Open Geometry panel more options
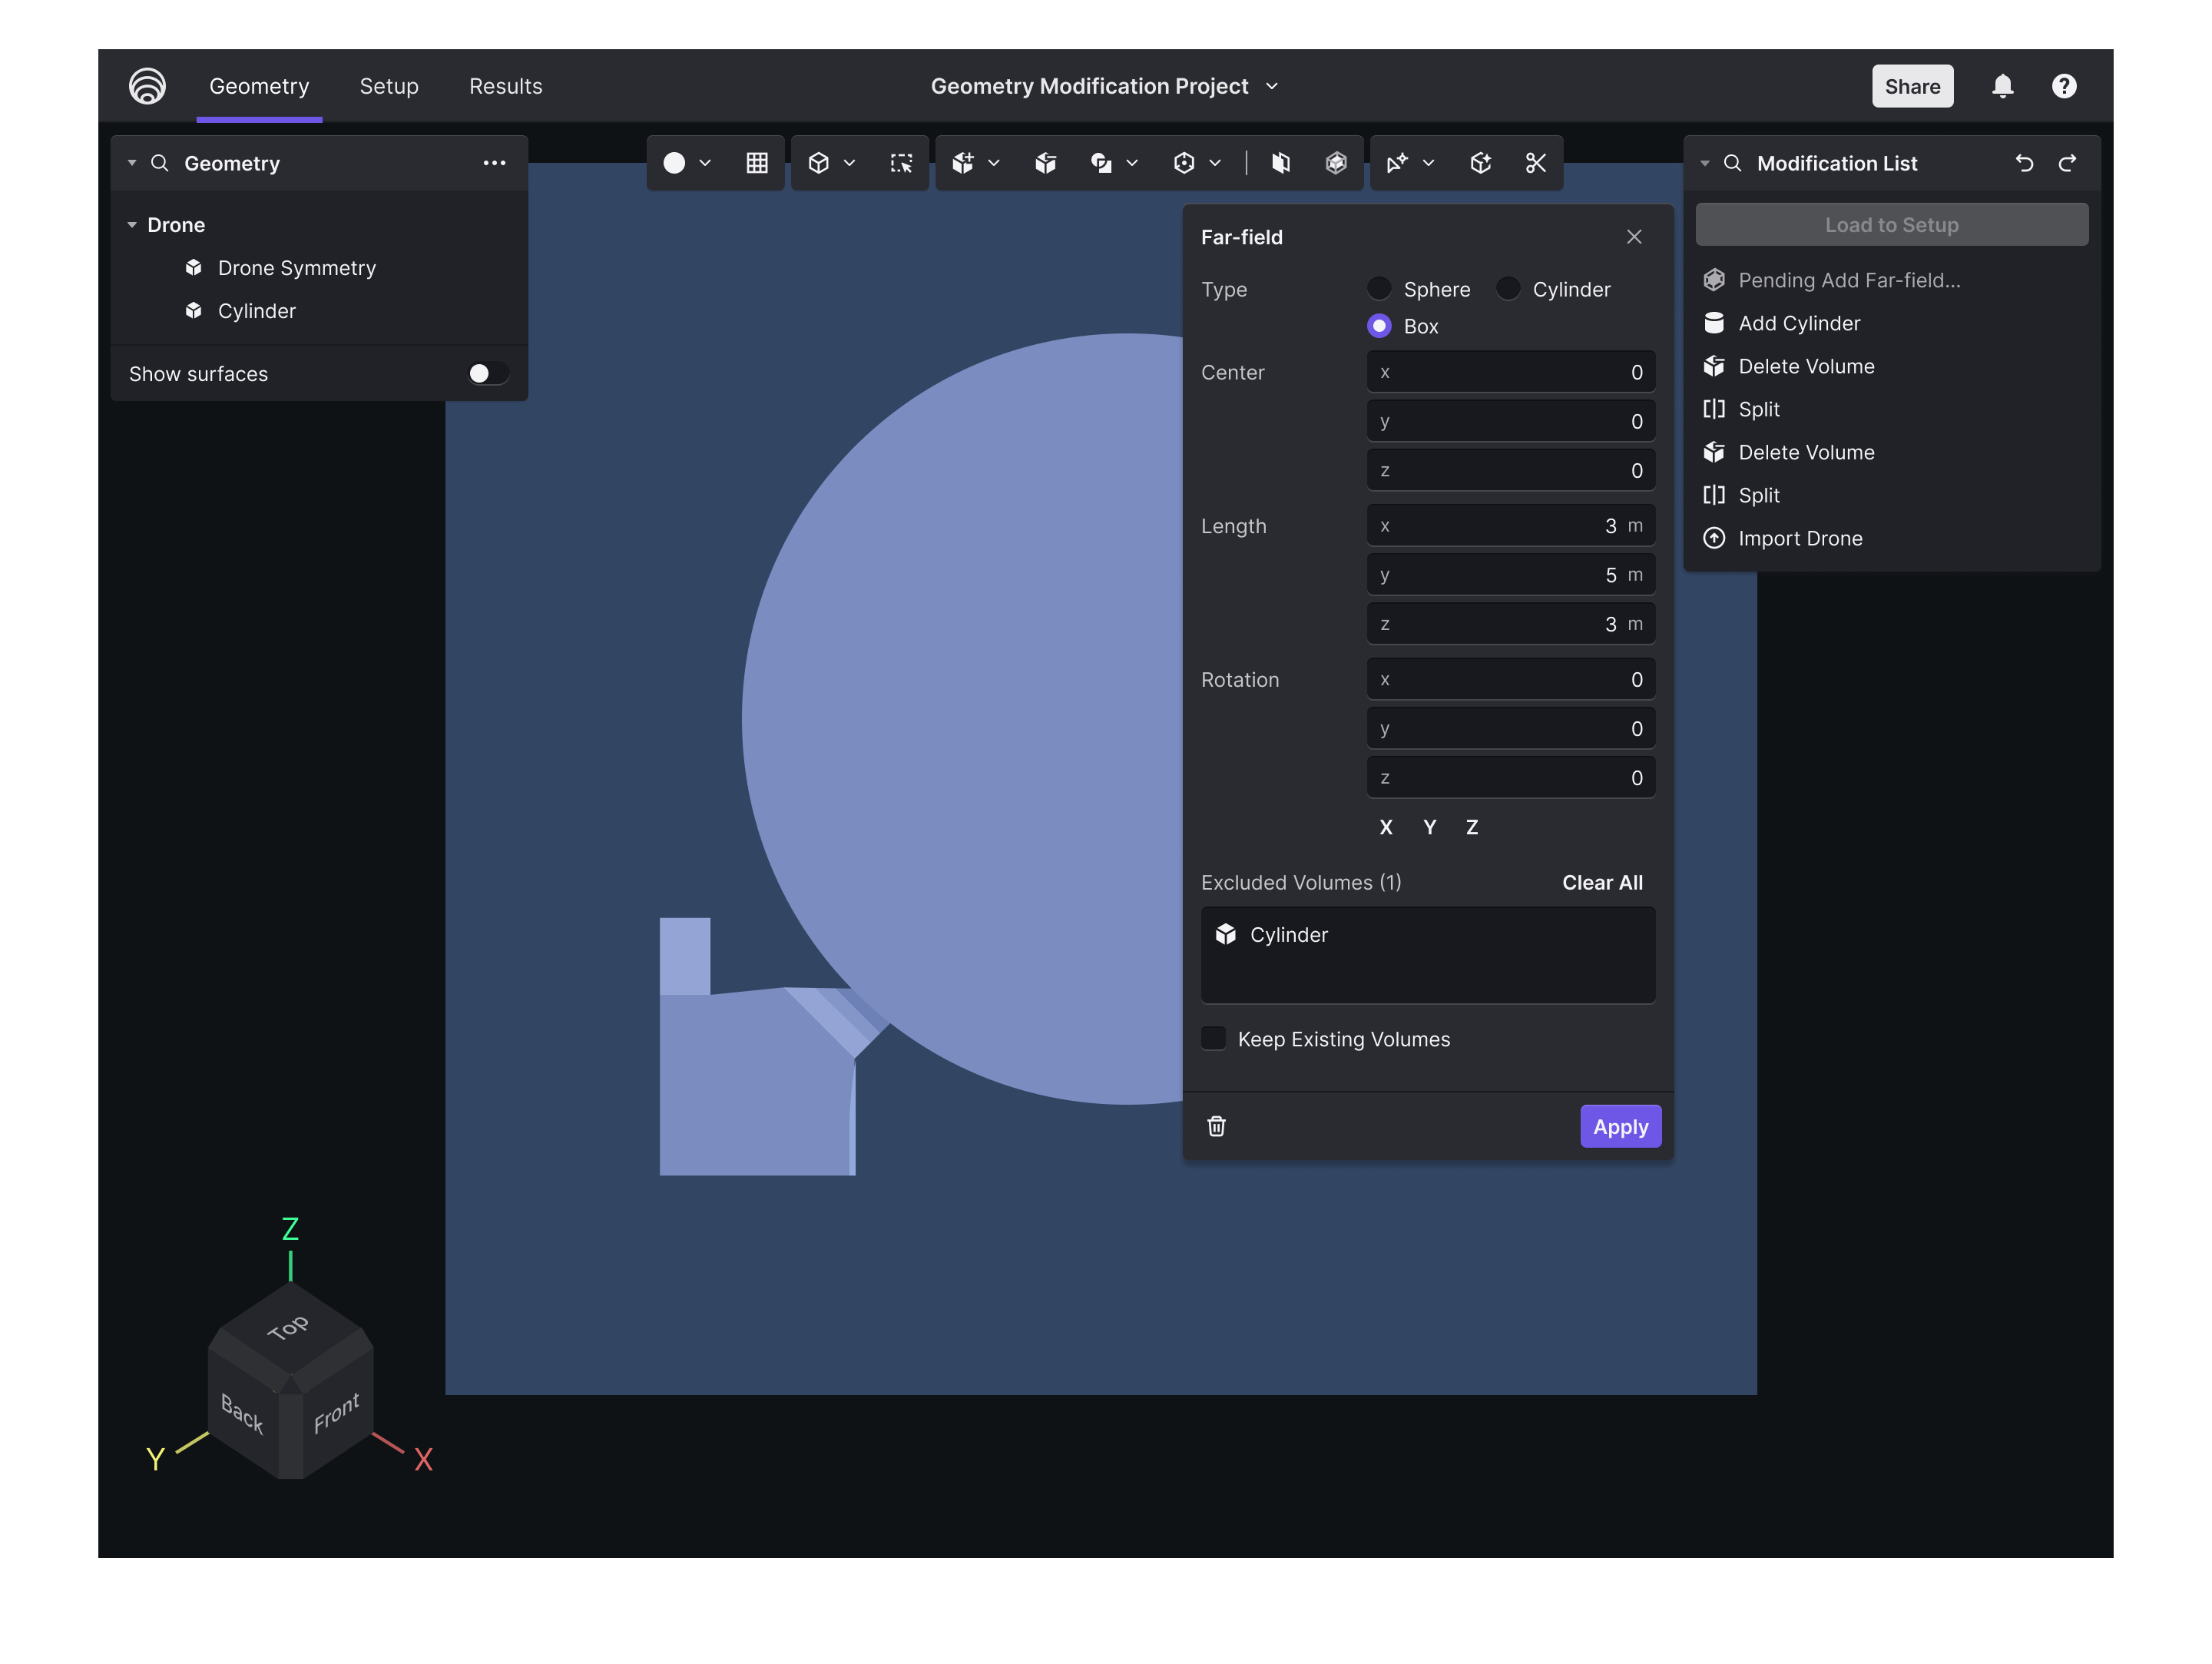This screenshot has height=1664, width=2212. click(x=494, y=163)
